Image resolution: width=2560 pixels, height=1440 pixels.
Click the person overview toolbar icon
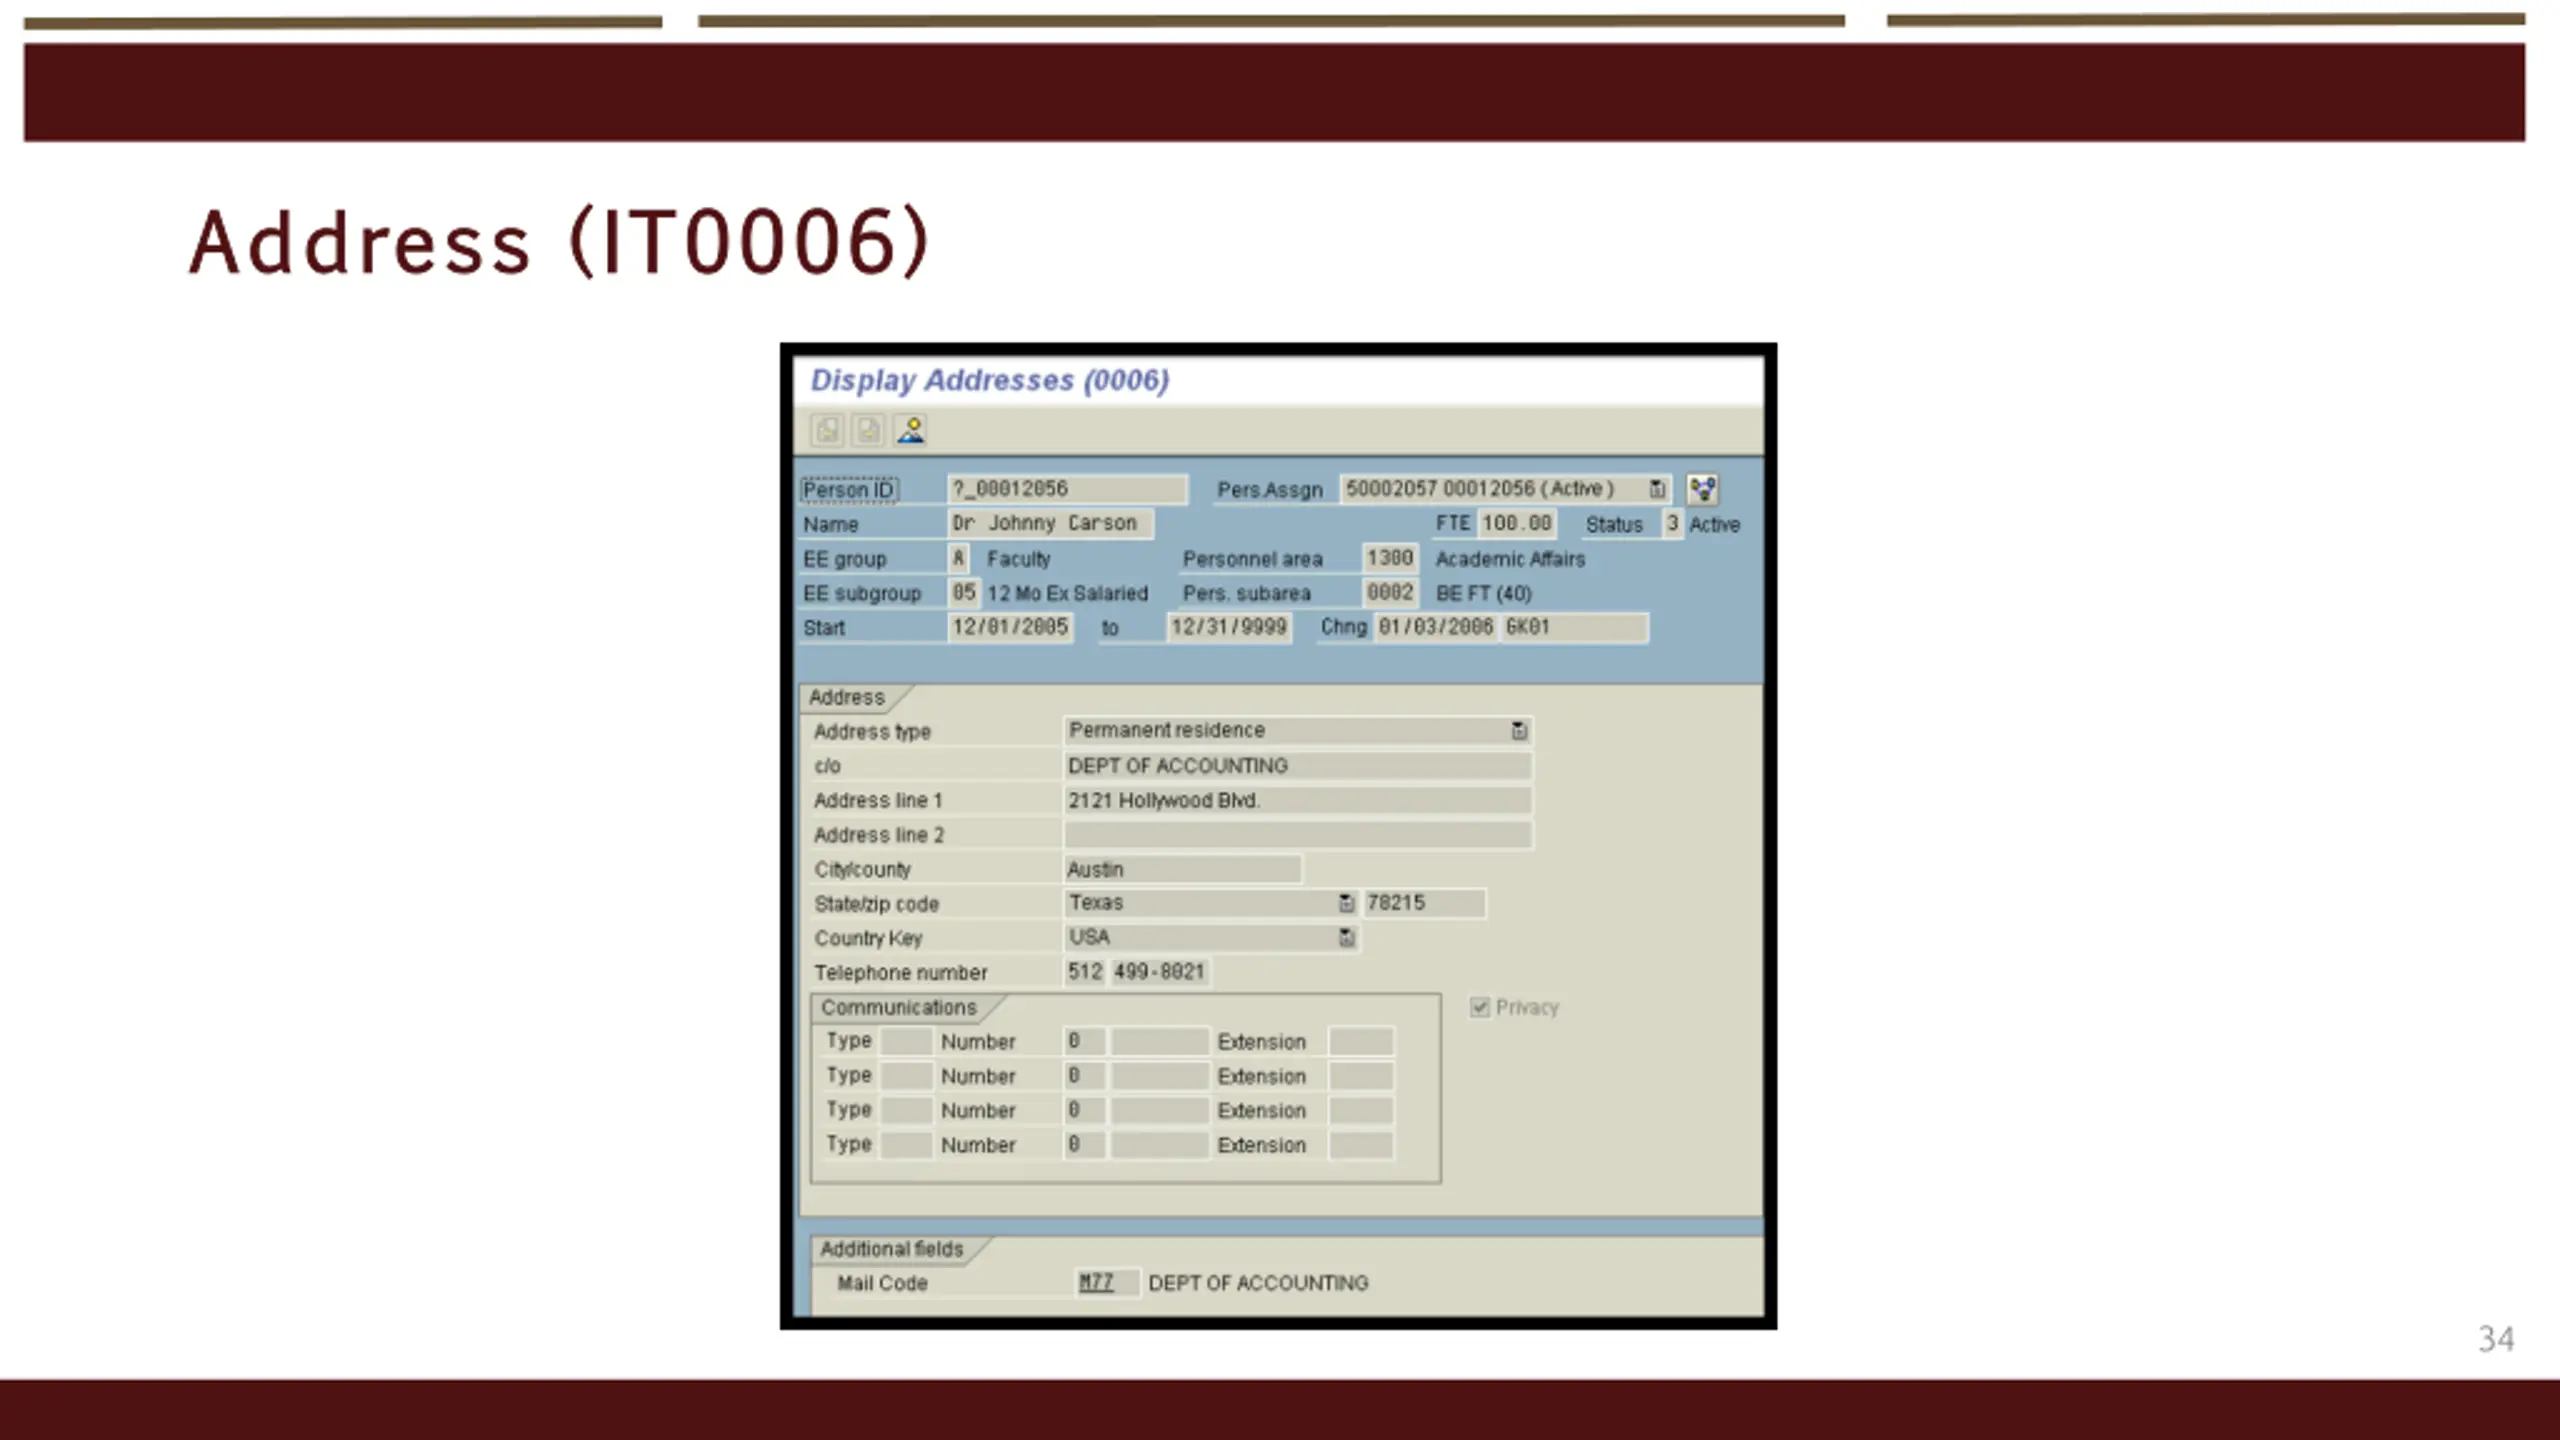coord(910,430)
